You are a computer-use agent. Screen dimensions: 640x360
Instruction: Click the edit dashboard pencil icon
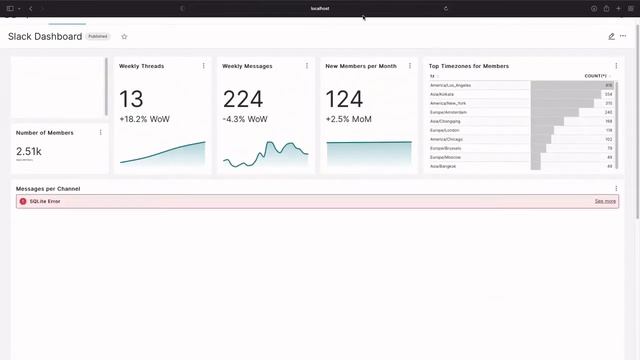[x=611, y=36]
